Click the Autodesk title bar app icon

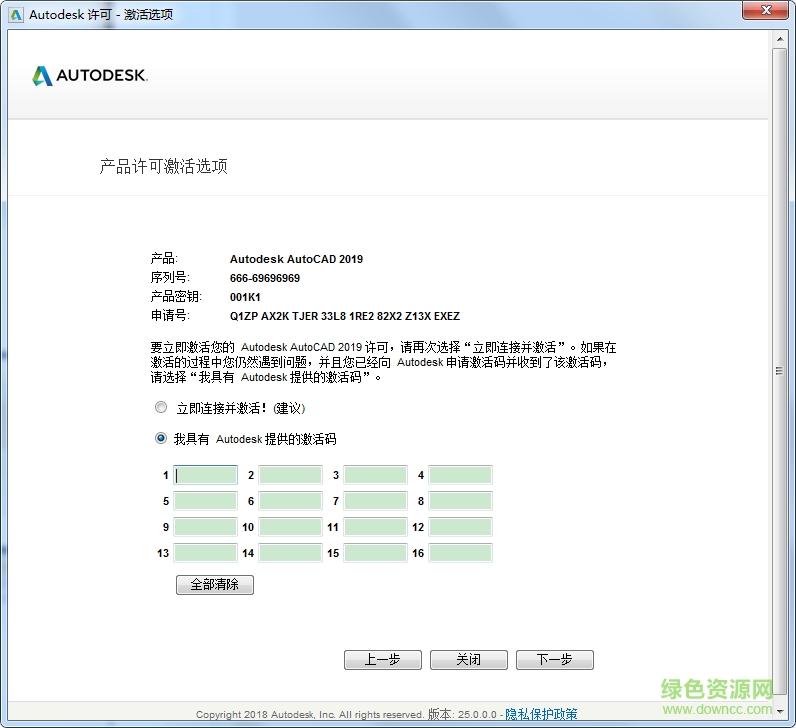16,15
